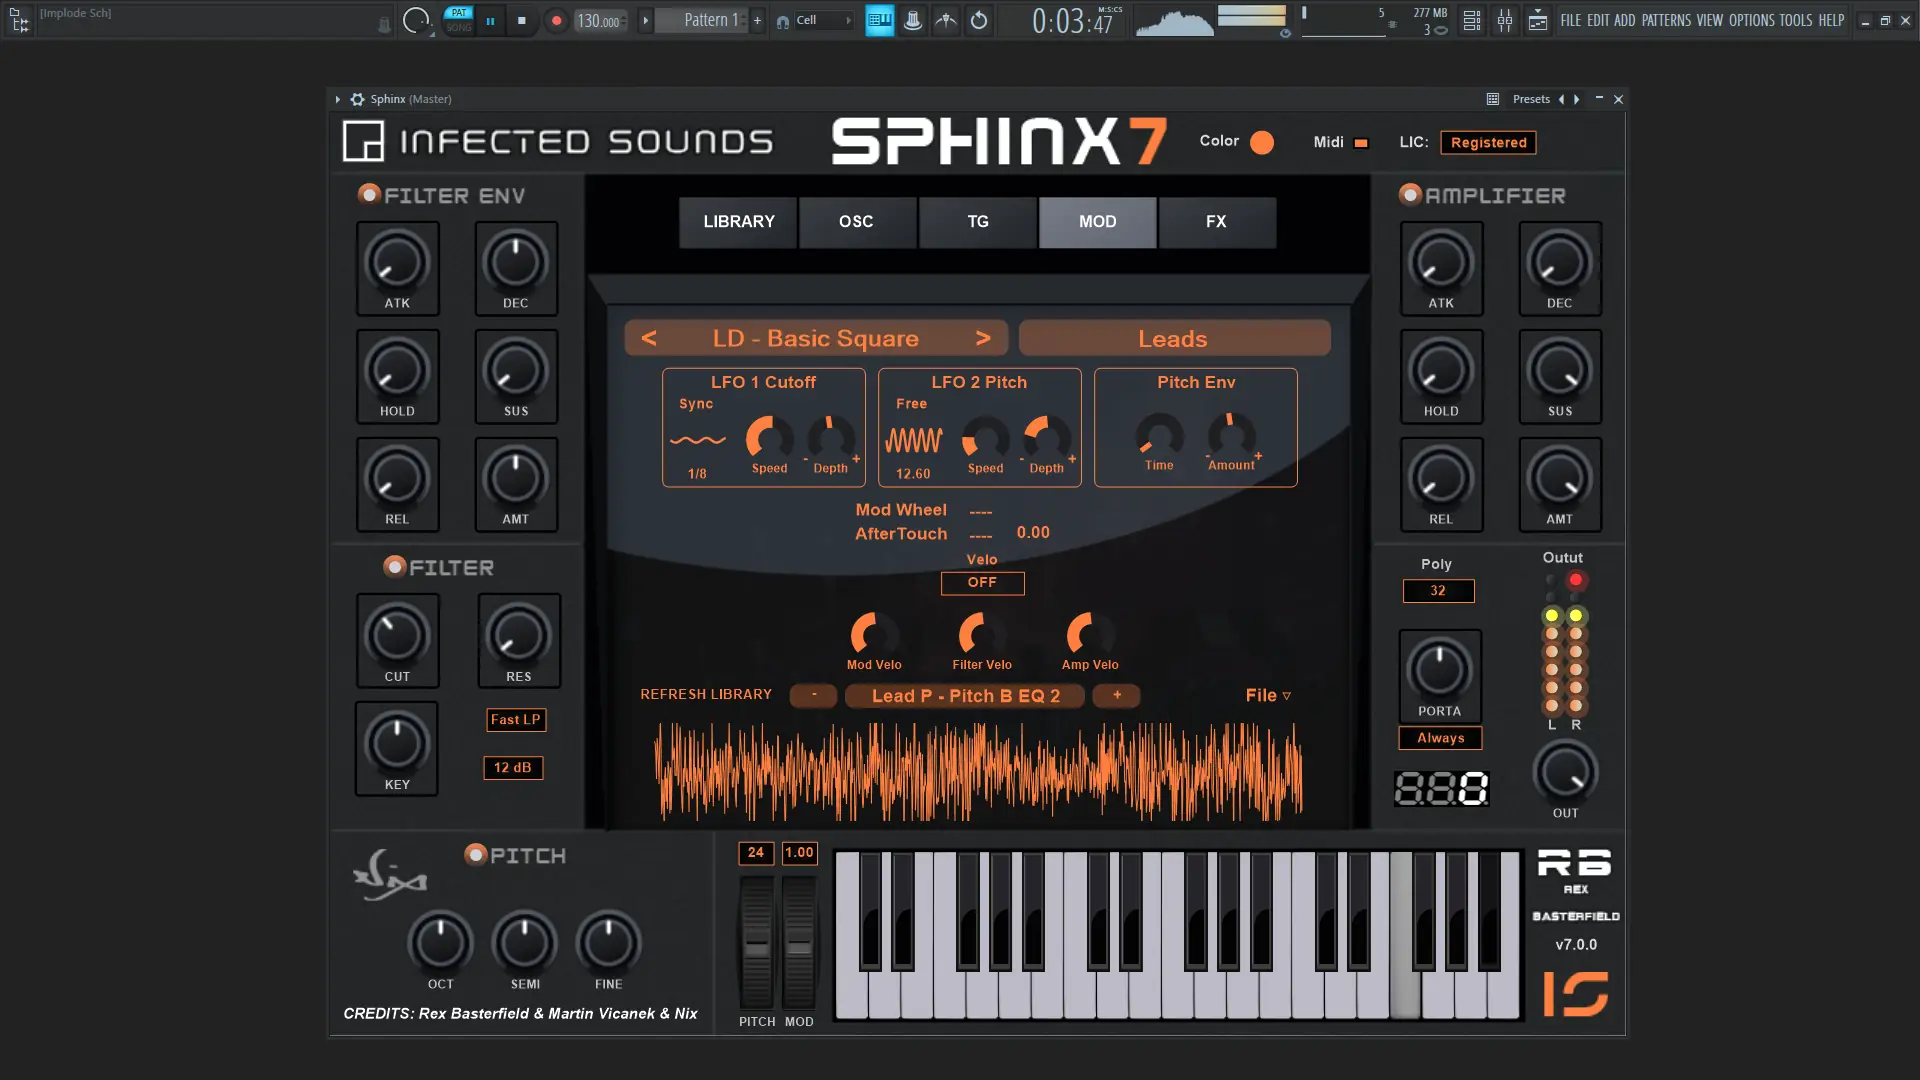
Task: Click REFRESH LIBRARY
Action: pos(705,694)
